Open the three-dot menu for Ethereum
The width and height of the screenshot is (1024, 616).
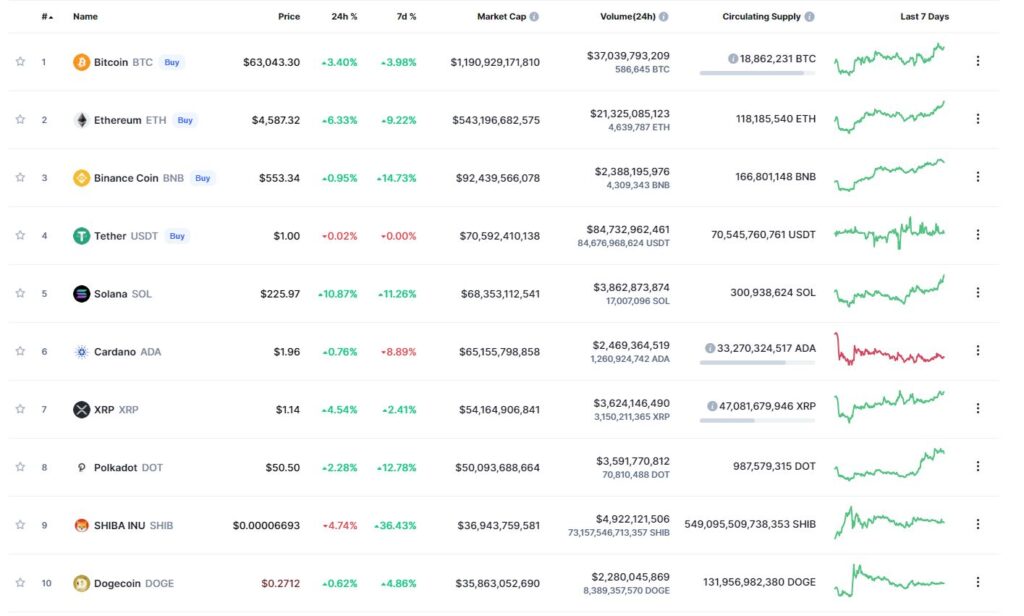point(978,119)
